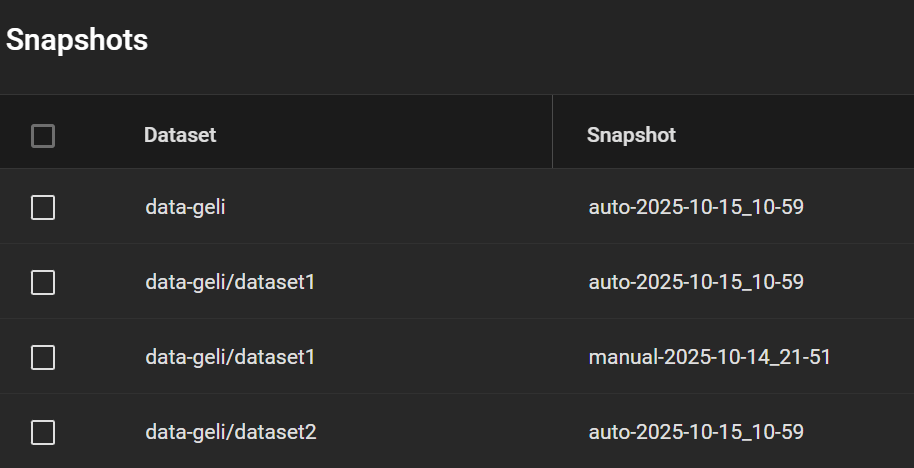Tick the select-all checkbox in table header
Screen dimensions: 914x468
coord(43,136)
